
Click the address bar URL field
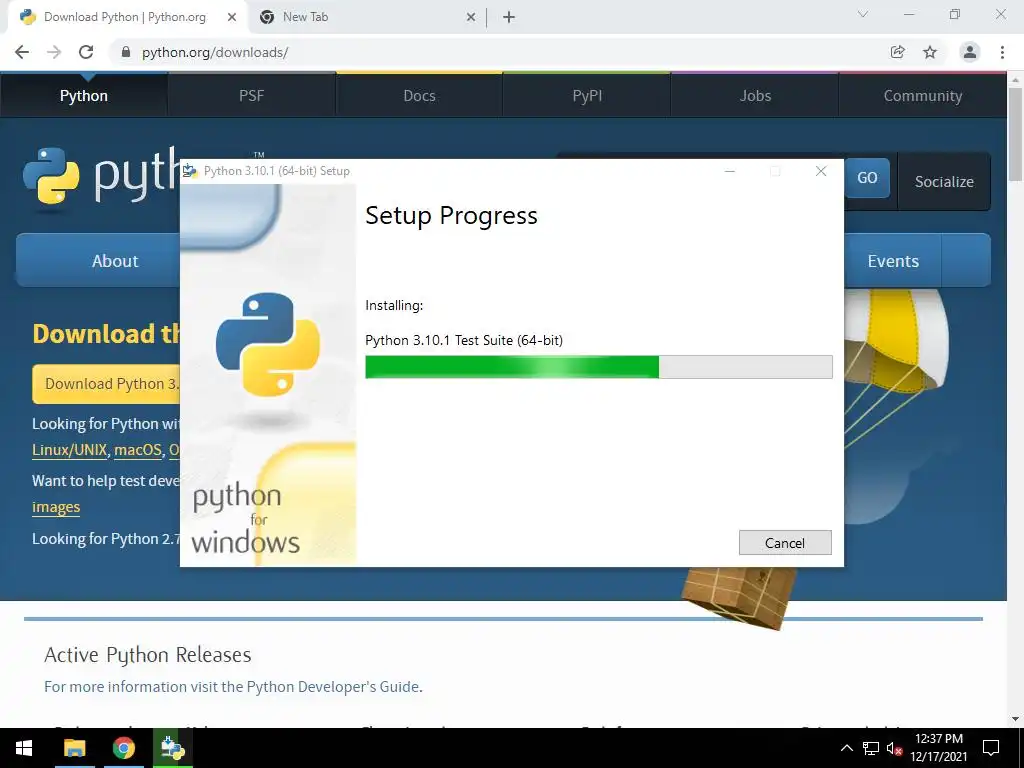[x=496, y=52]
